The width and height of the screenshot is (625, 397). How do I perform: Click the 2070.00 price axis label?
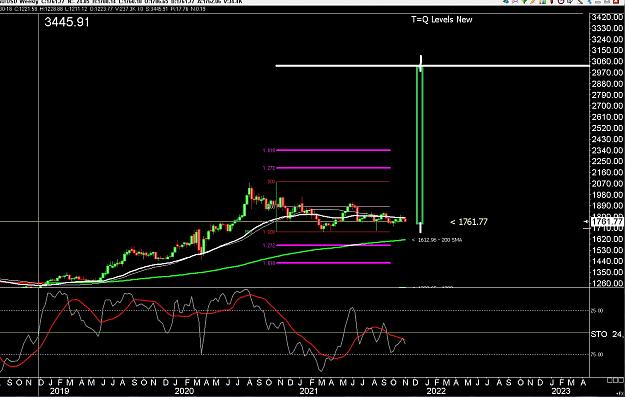click(607, 183)
